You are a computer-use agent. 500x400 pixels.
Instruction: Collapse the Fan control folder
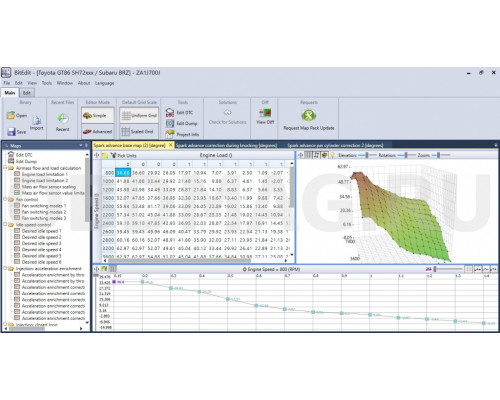(x=5, y=199)
